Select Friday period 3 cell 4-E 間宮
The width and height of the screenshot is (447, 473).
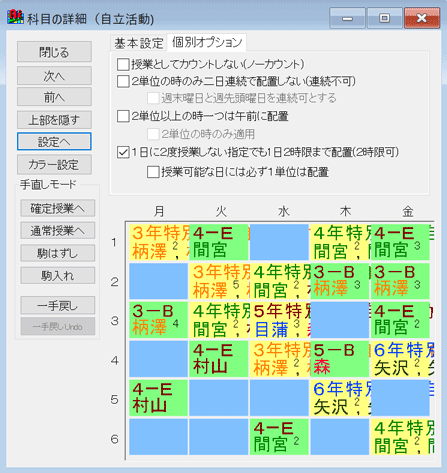tap(400, 320)
